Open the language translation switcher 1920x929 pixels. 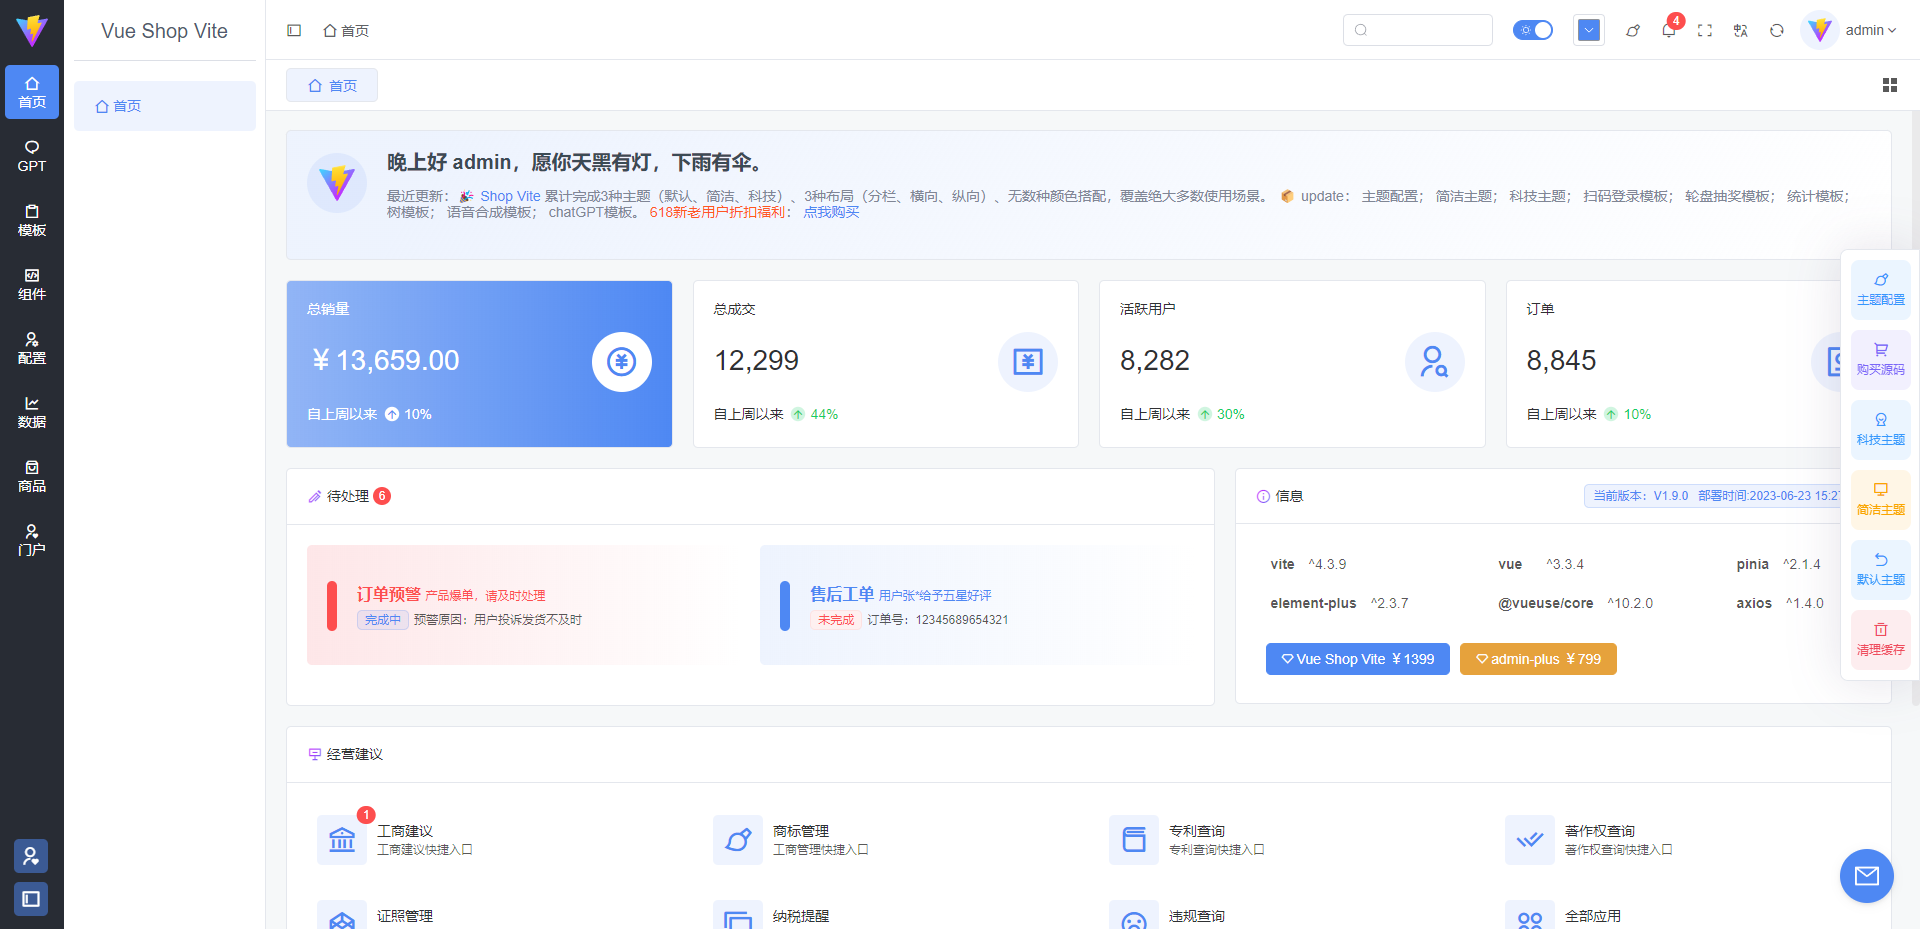1741,31
